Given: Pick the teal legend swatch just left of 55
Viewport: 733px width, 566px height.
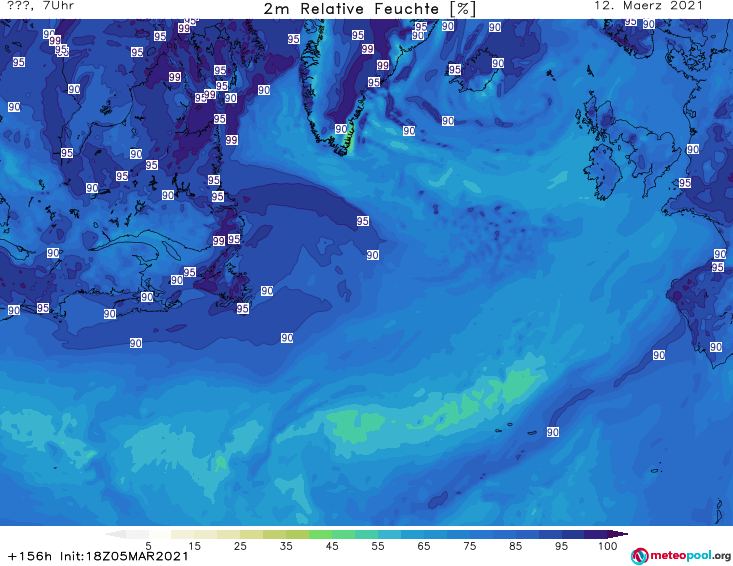Looking at the screenshot, I should coord(366,534).
